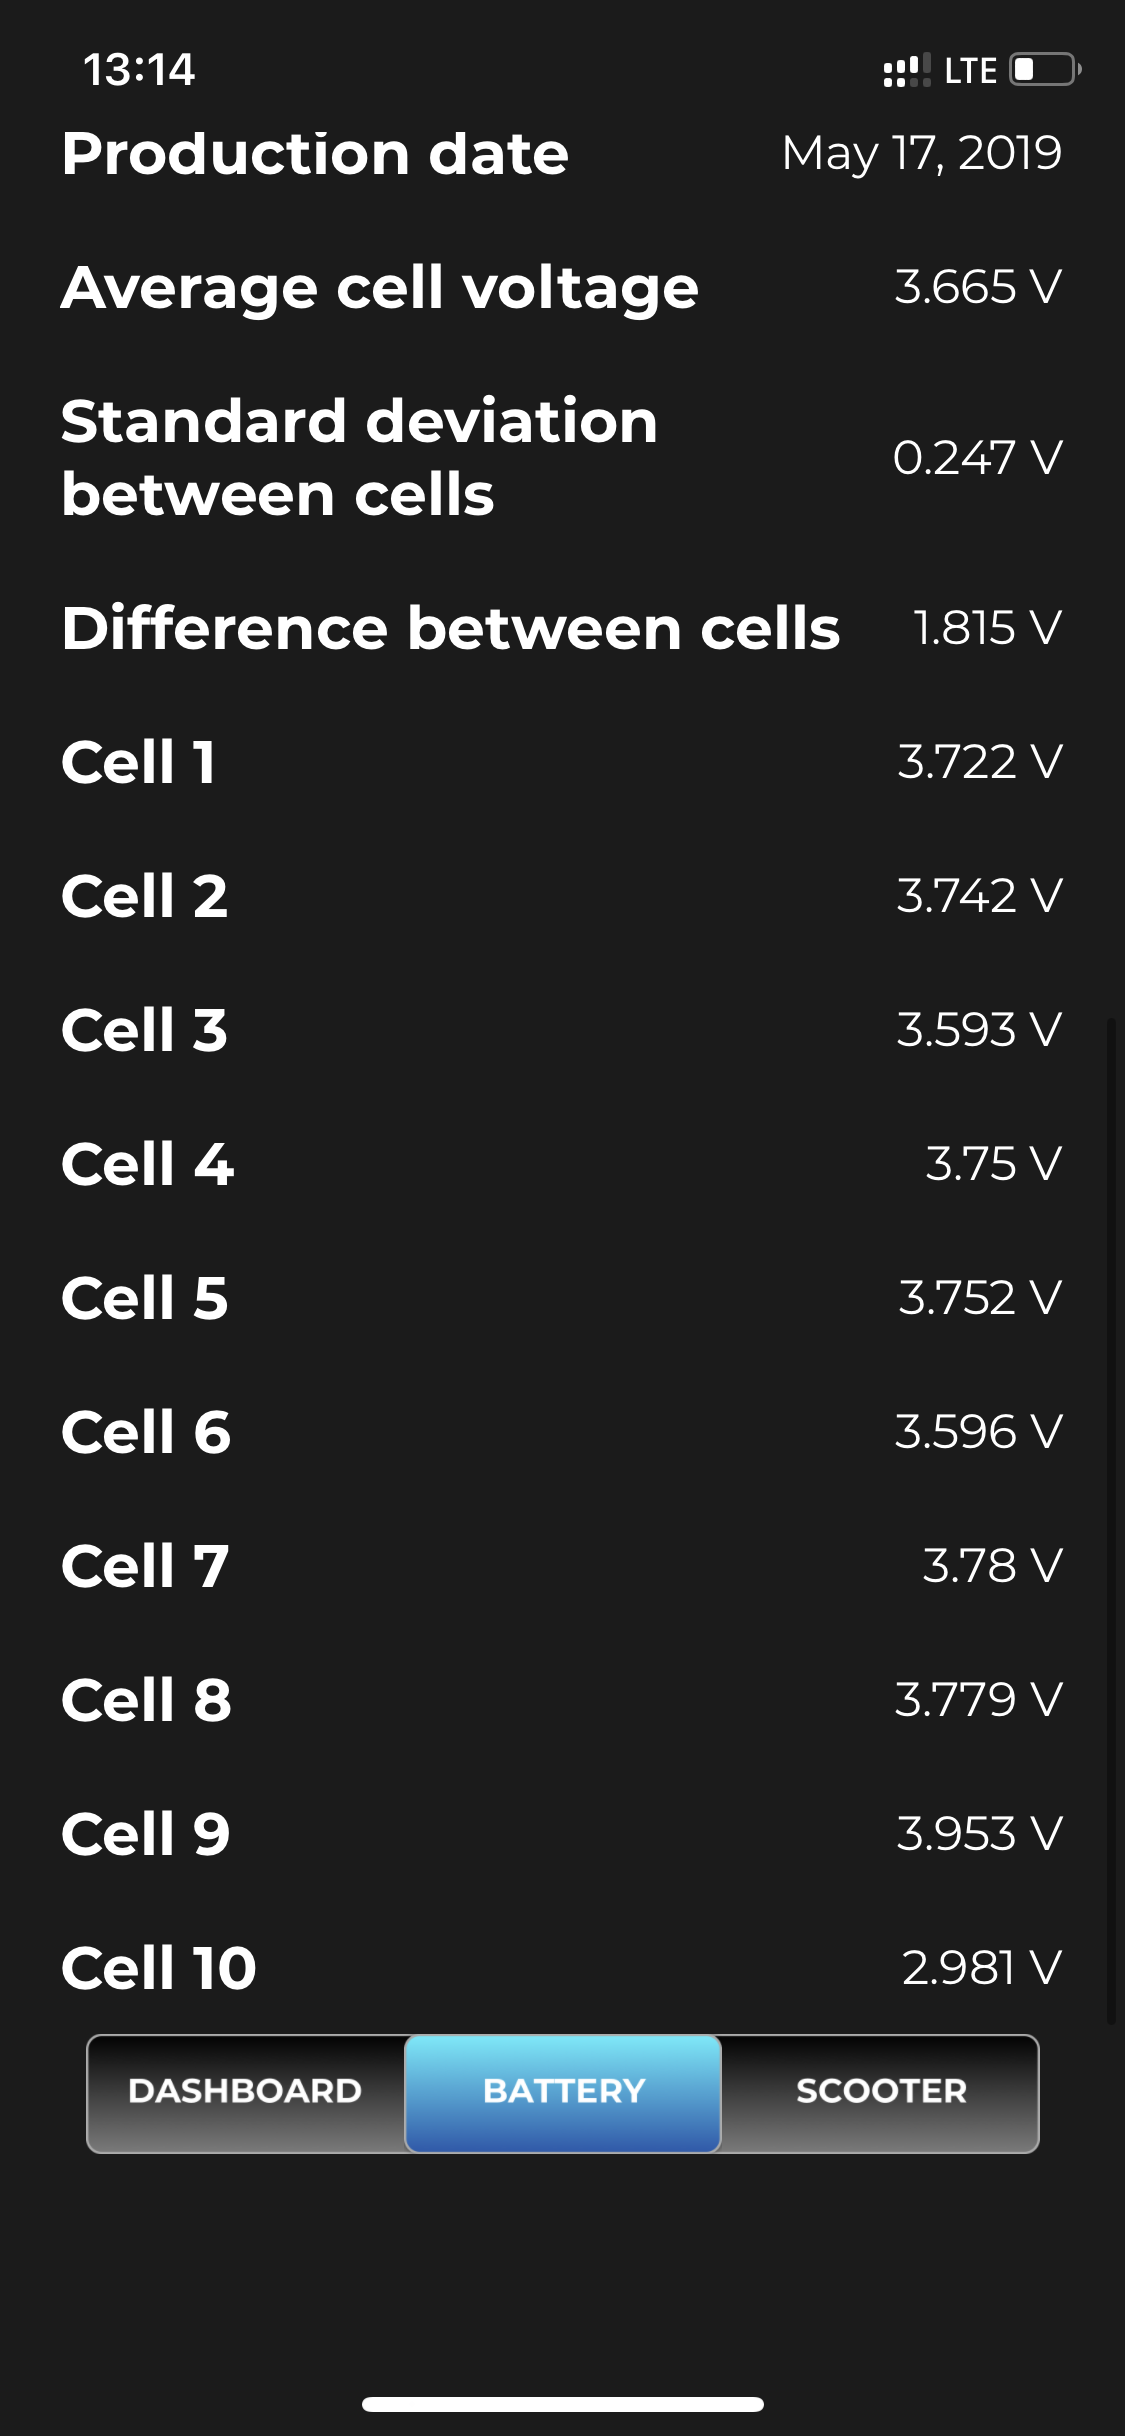Select the Cell 10 low voltage row
The image size is (1125, 2436).
[x=560, y=1968]
